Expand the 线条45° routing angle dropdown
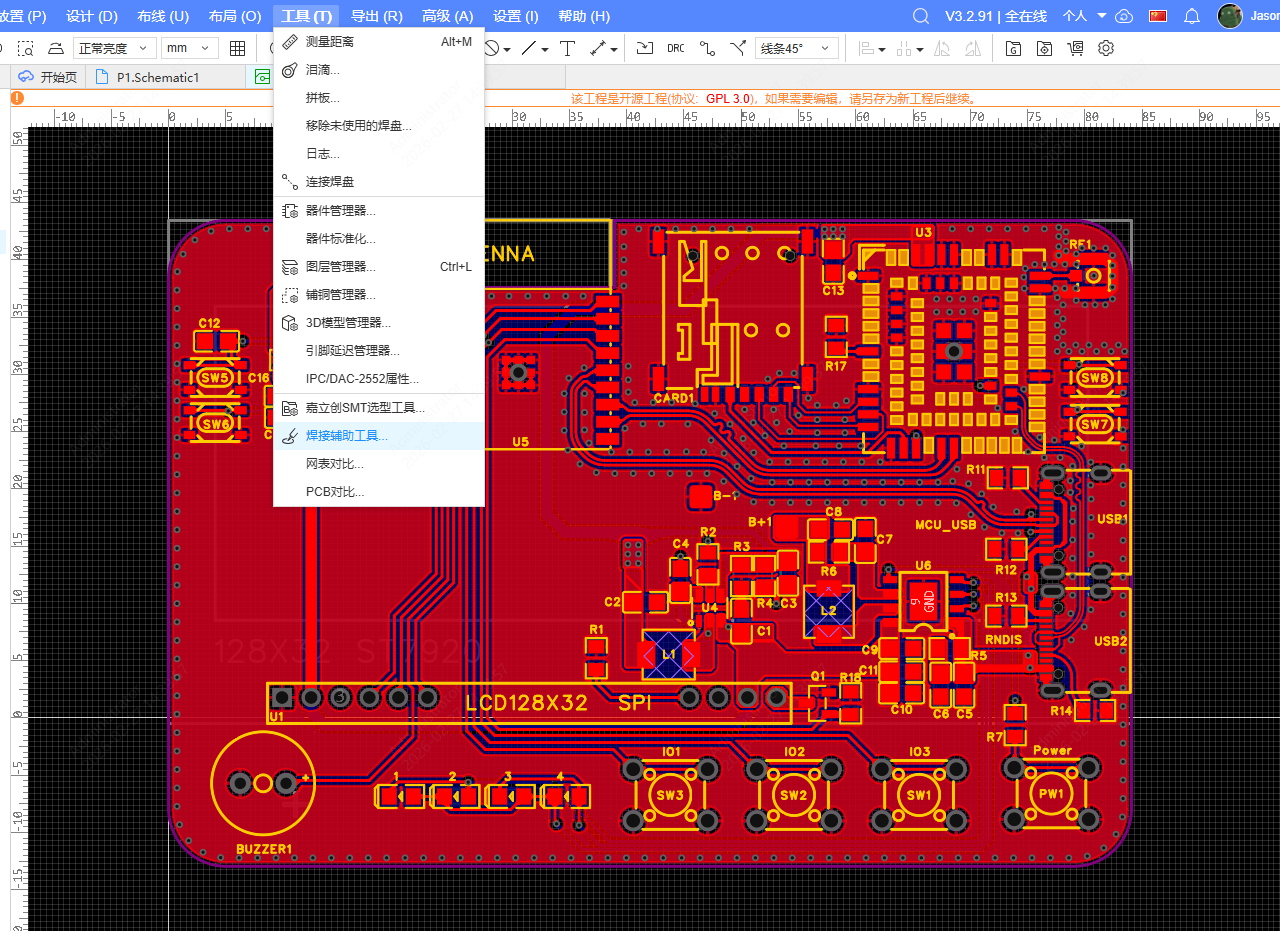Viewport: 1280px width, 931px height. point(796,48)
